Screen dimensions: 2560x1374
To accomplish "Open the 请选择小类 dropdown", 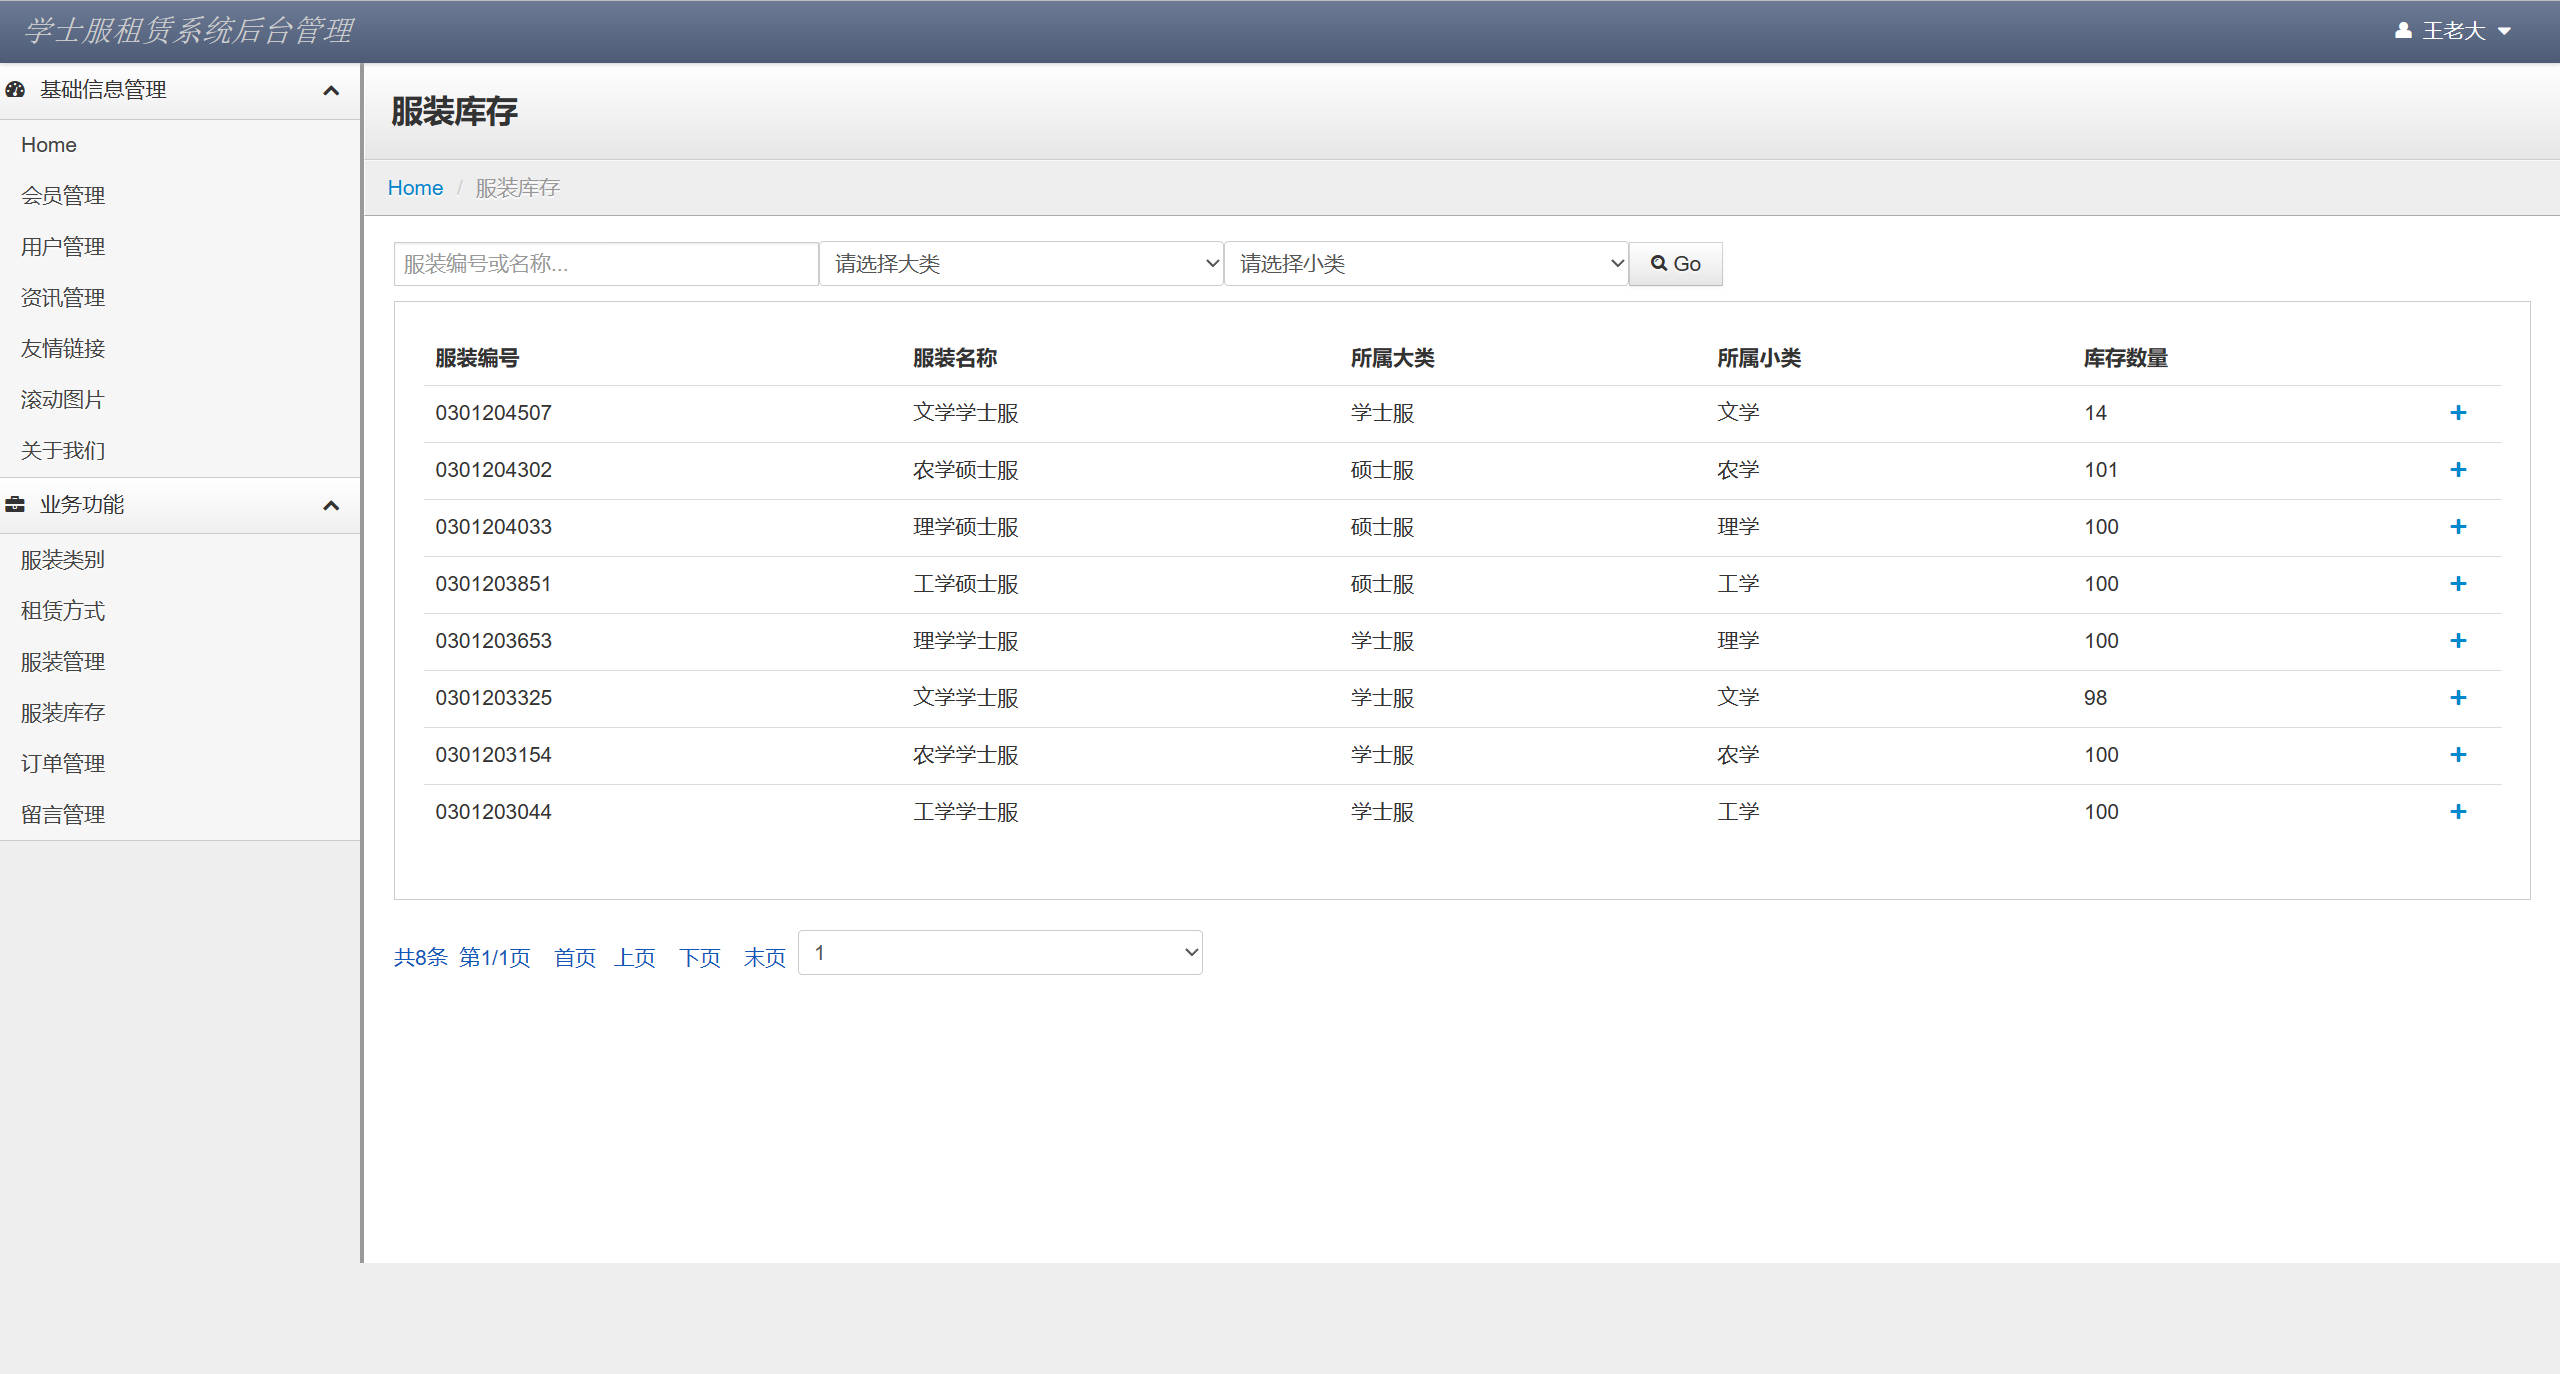I will pyautogui.click(x=1426, y=264).
